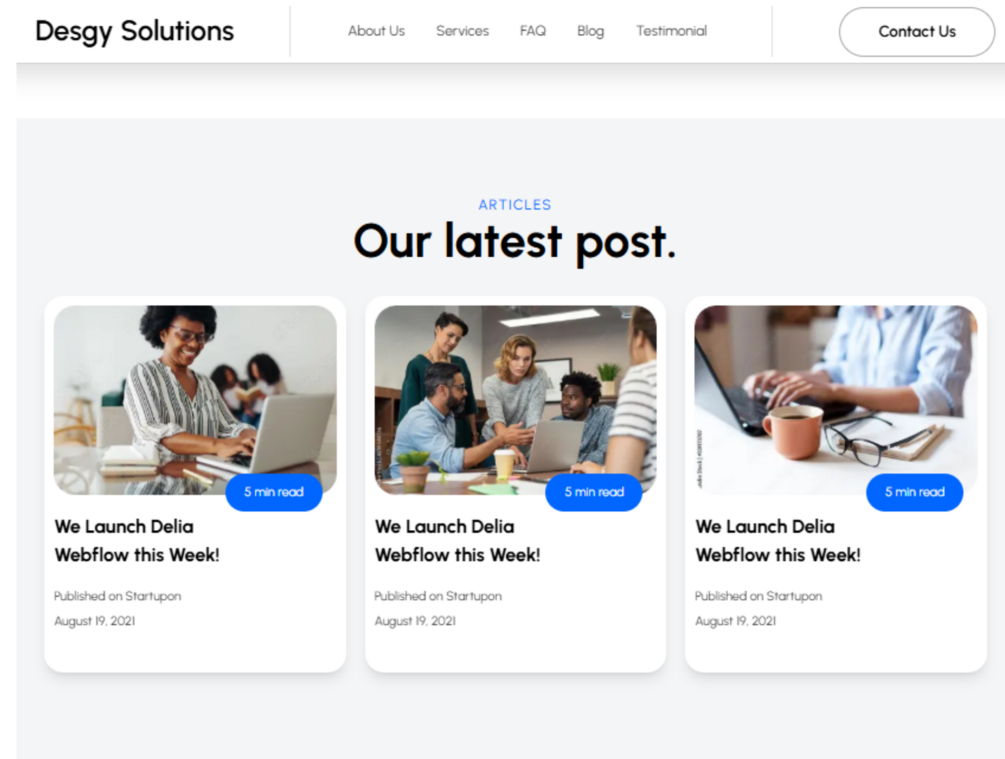
Task: Click Published on Startupon in third card
Action: point(758,596)
